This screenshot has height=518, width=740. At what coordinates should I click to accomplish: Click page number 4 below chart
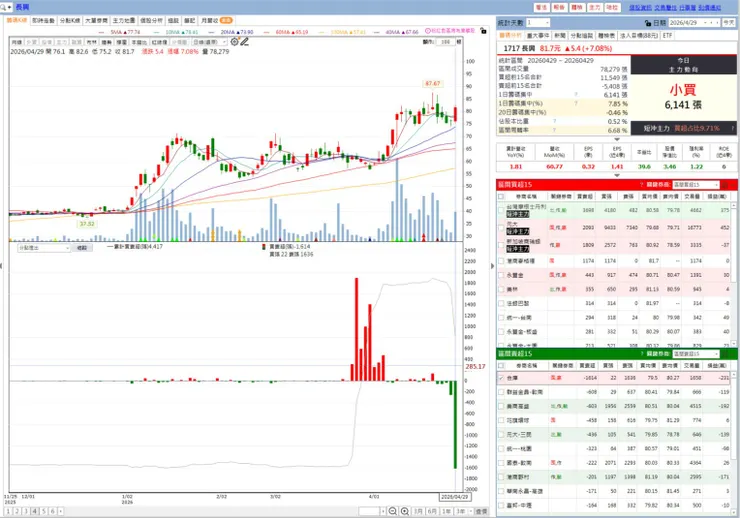pos(35,511)
